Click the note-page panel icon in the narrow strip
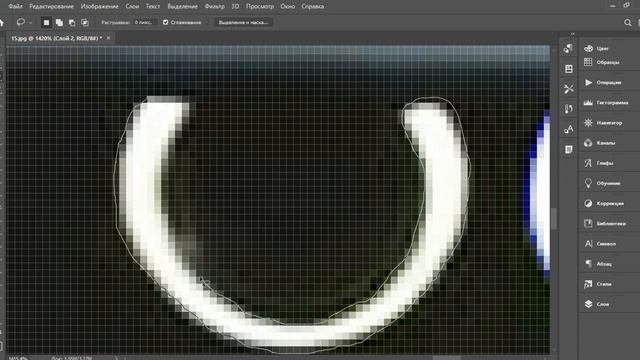This screenshot has height=360, width=640. click(x=569, y=149)
